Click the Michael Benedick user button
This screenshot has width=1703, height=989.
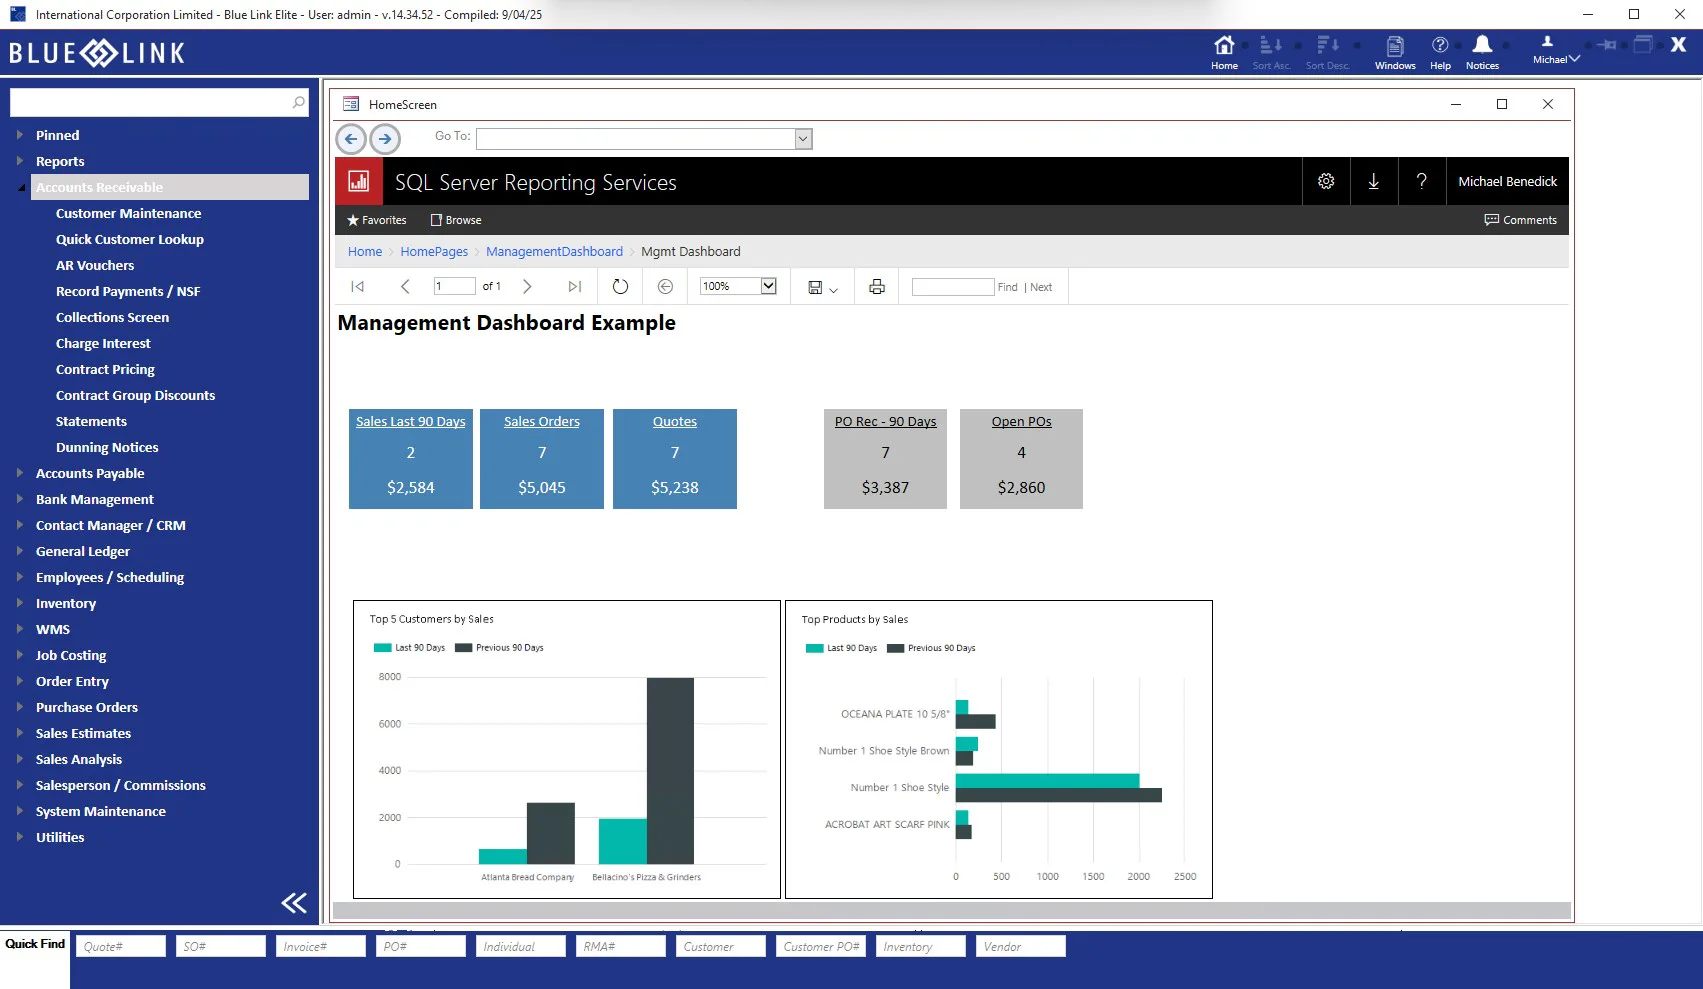coord(1508,181)
